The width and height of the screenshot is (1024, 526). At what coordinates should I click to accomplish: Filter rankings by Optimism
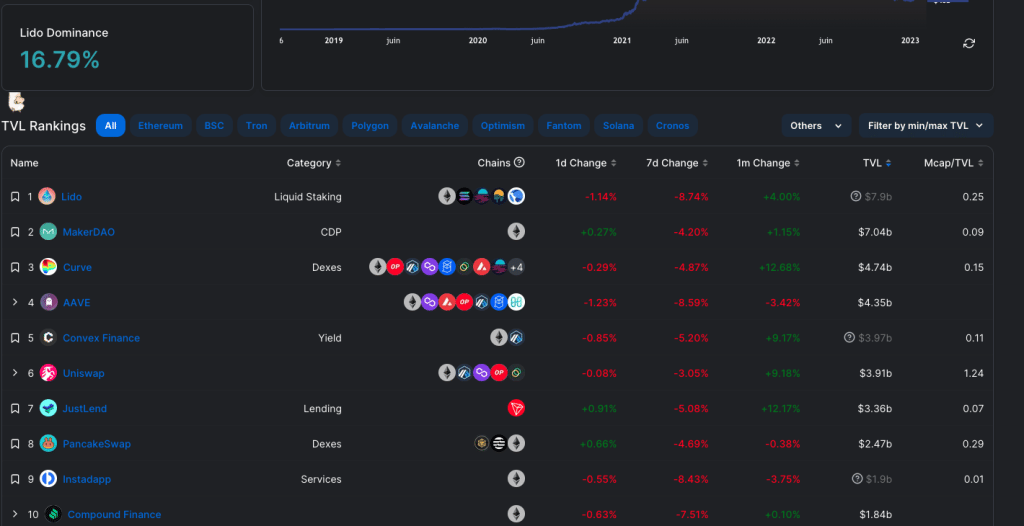pos(503,125)
